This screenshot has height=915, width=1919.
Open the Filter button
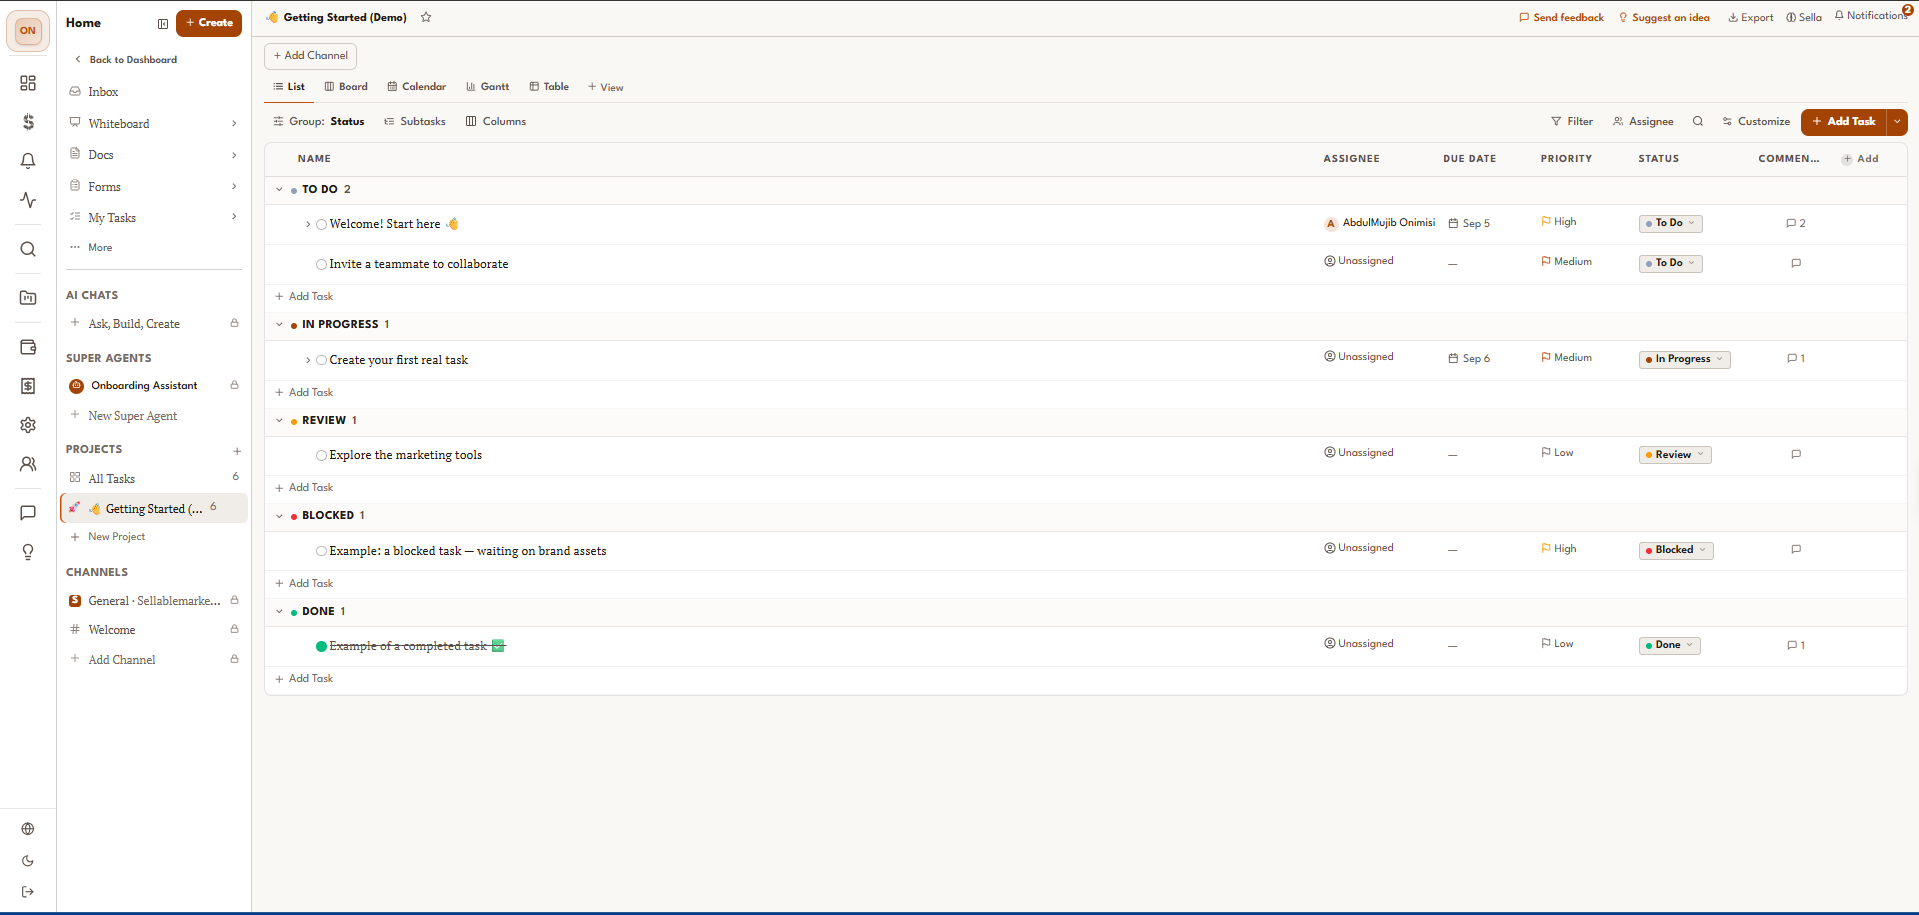pos(1572,121)
